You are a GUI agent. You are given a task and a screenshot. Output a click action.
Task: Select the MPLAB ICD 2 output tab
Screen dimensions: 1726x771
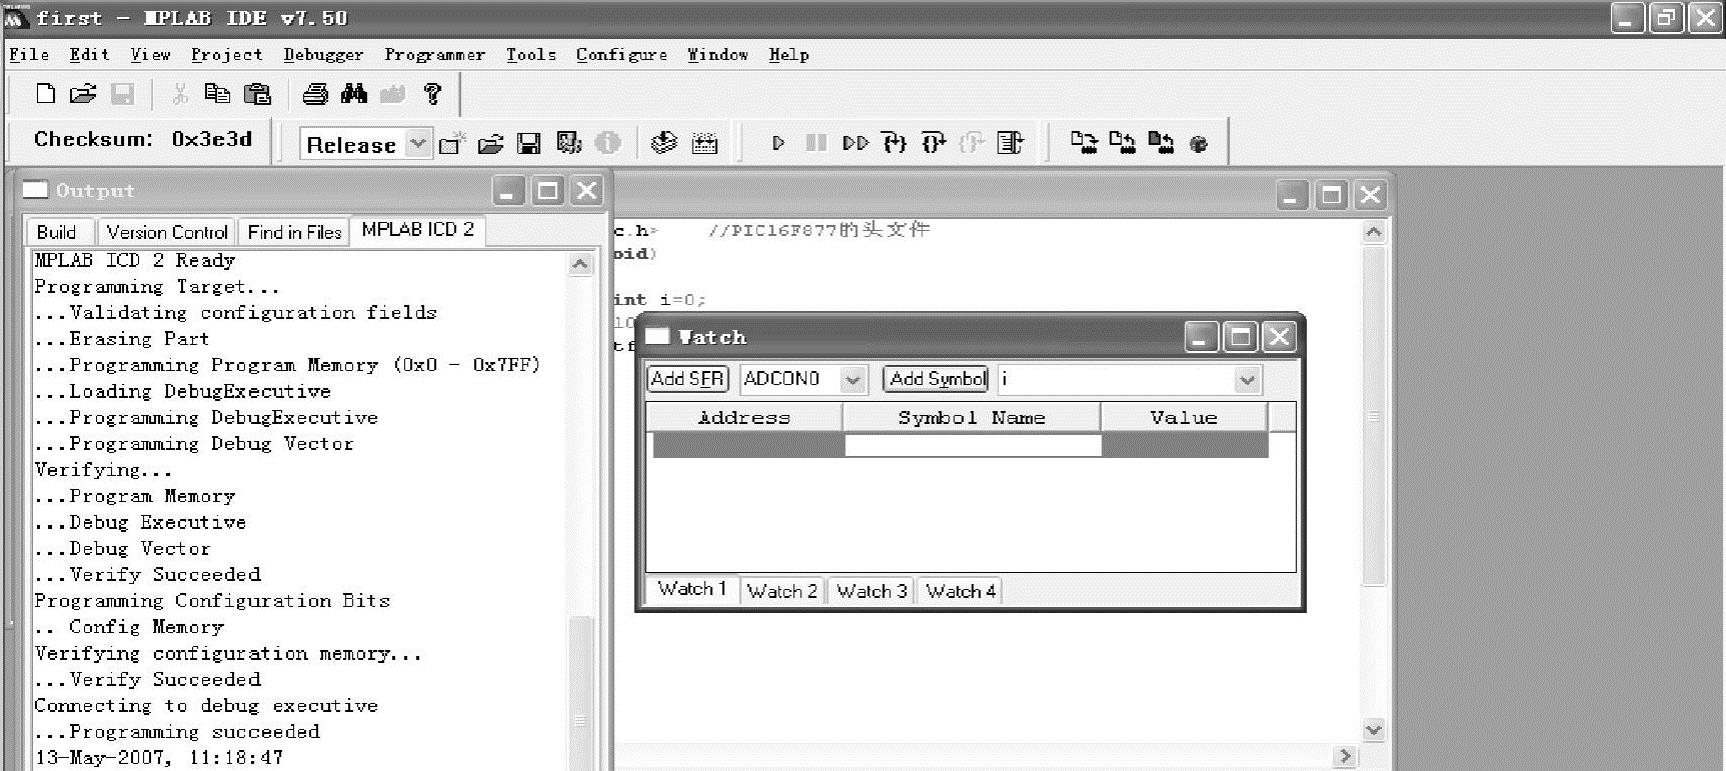point(418,230)
